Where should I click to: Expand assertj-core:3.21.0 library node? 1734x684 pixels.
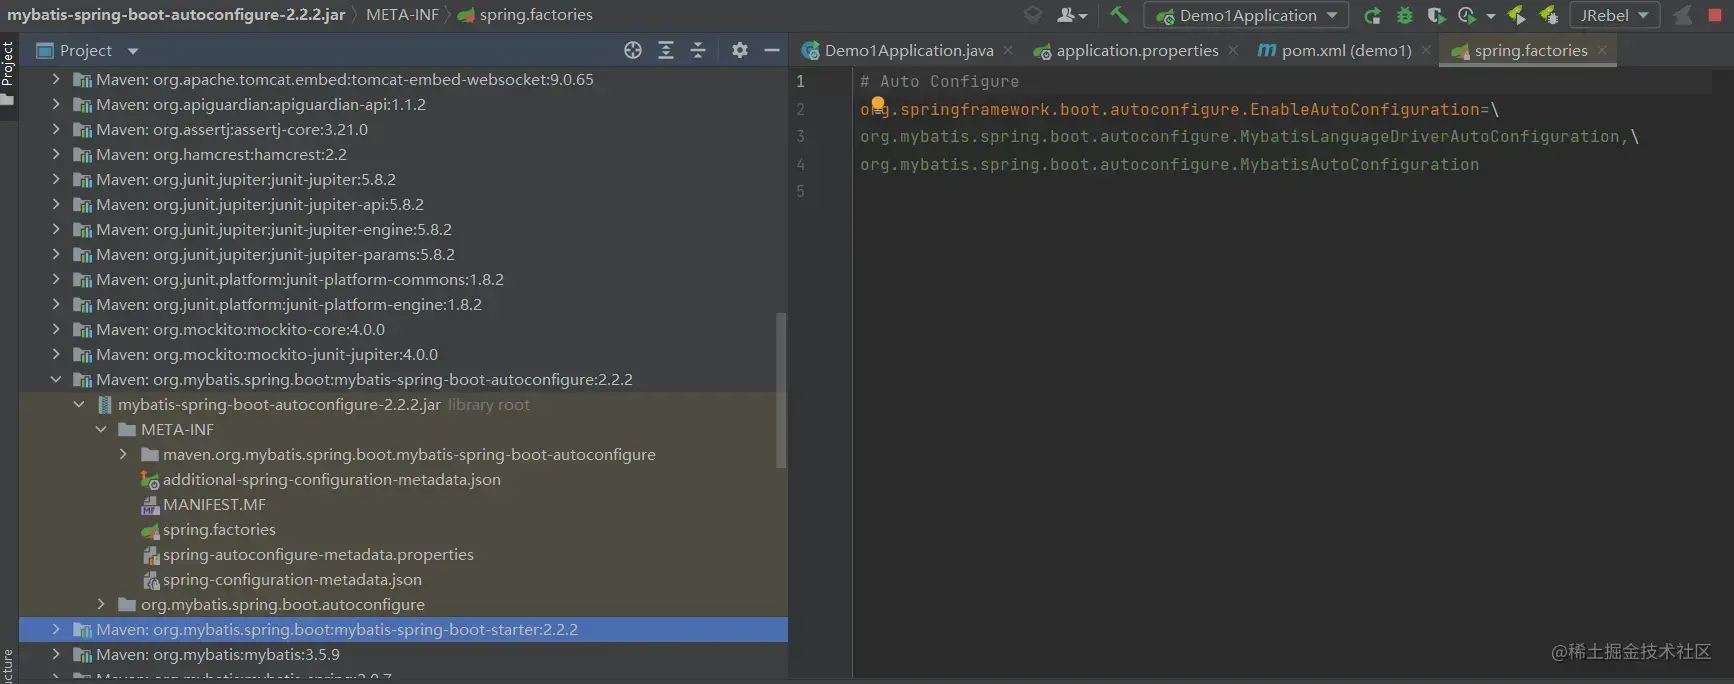55,129
